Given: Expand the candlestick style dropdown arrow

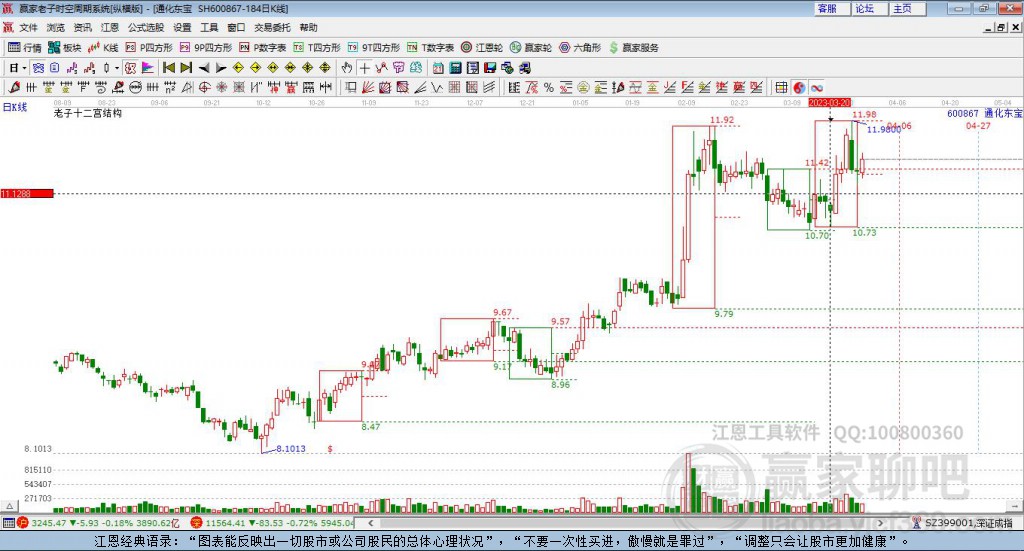Looking at the screenshot, I should (117, 68).
